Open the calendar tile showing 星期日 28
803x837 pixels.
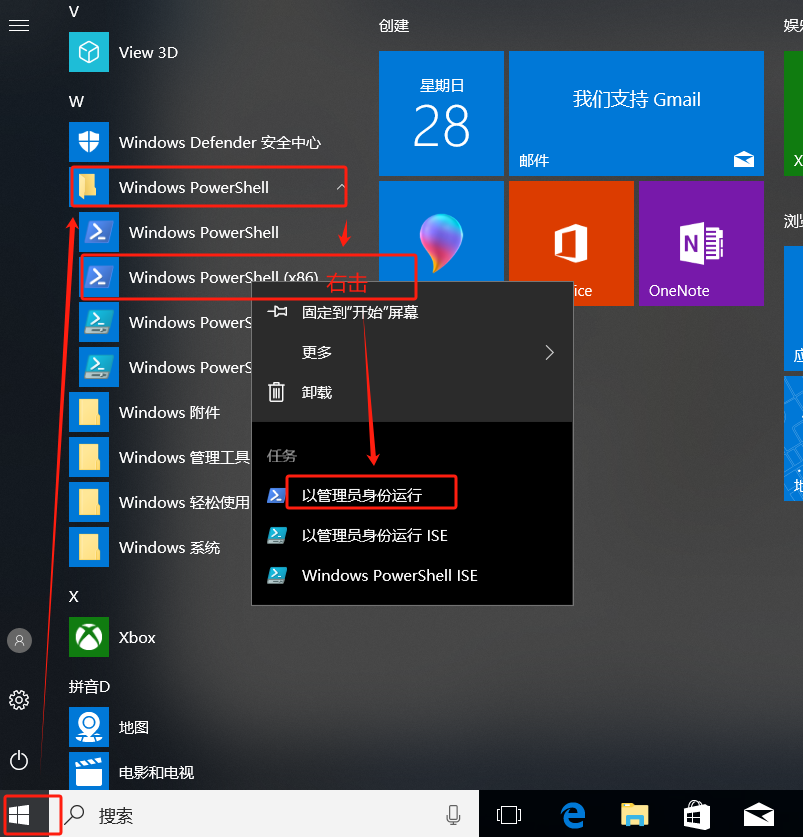tap(441, 113)
